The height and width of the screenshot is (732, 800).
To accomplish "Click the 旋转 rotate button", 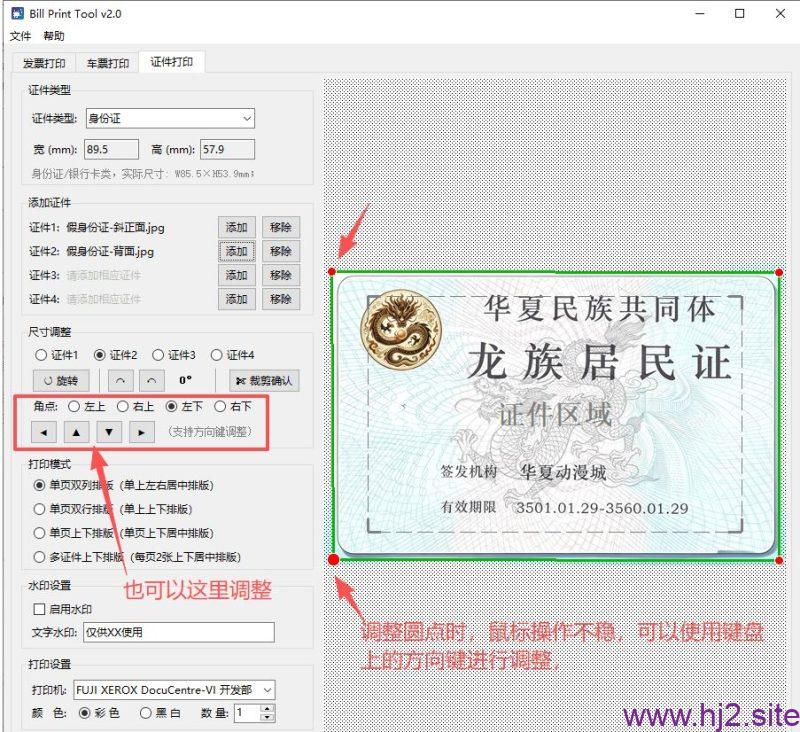I will (61, 381).
